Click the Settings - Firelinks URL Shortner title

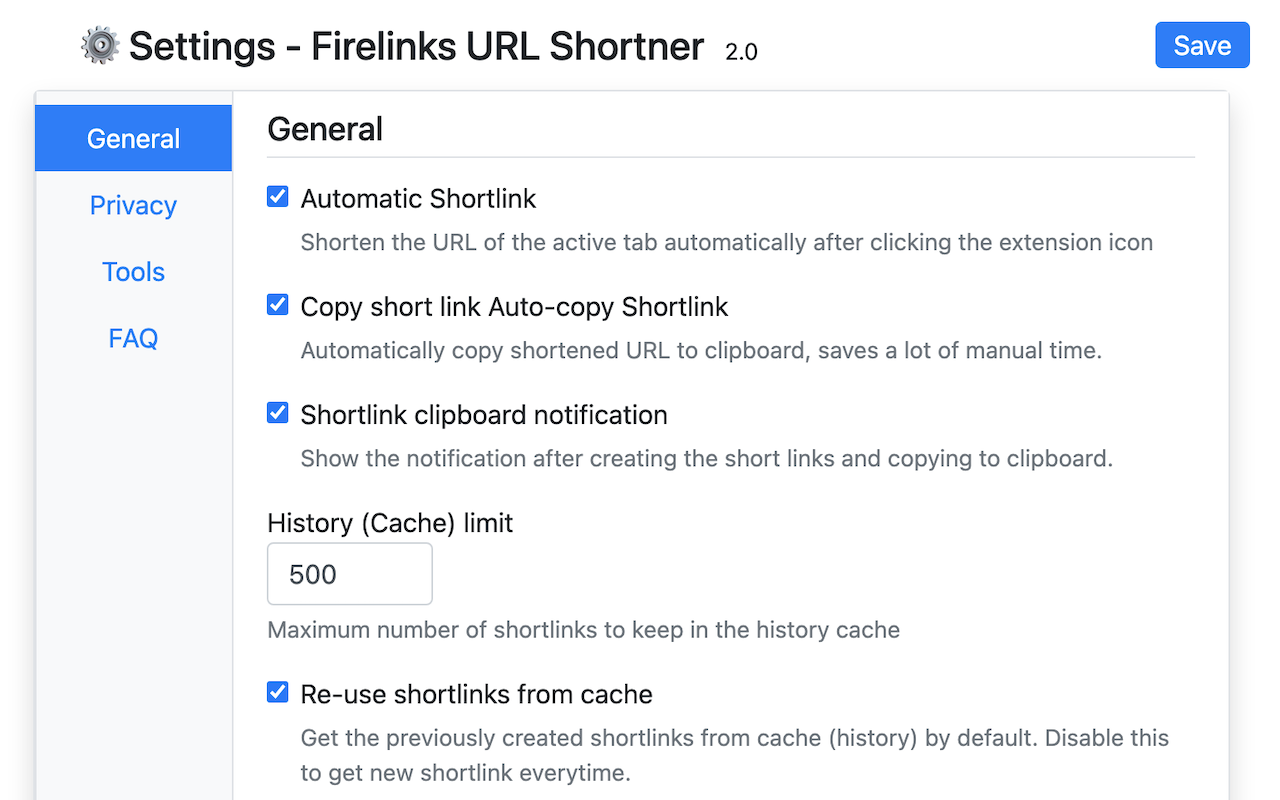418,46
